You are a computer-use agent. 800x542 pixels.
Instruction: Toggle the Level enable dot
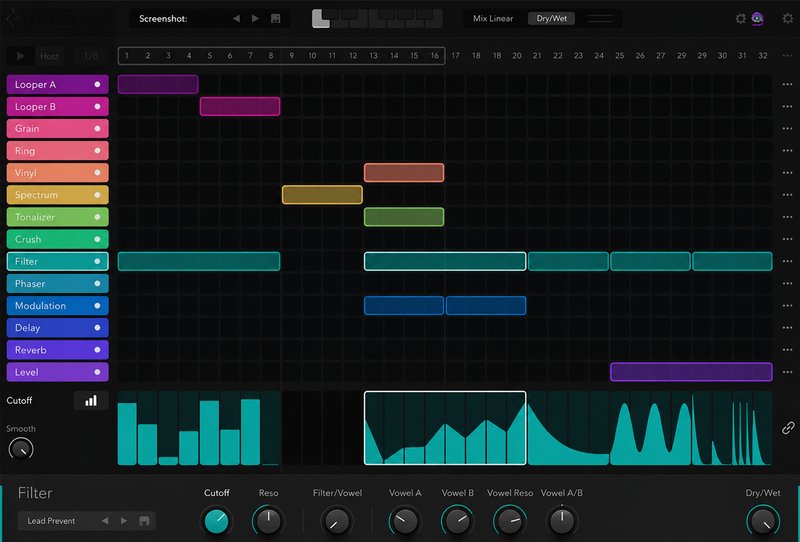click(x=97, y=372)
